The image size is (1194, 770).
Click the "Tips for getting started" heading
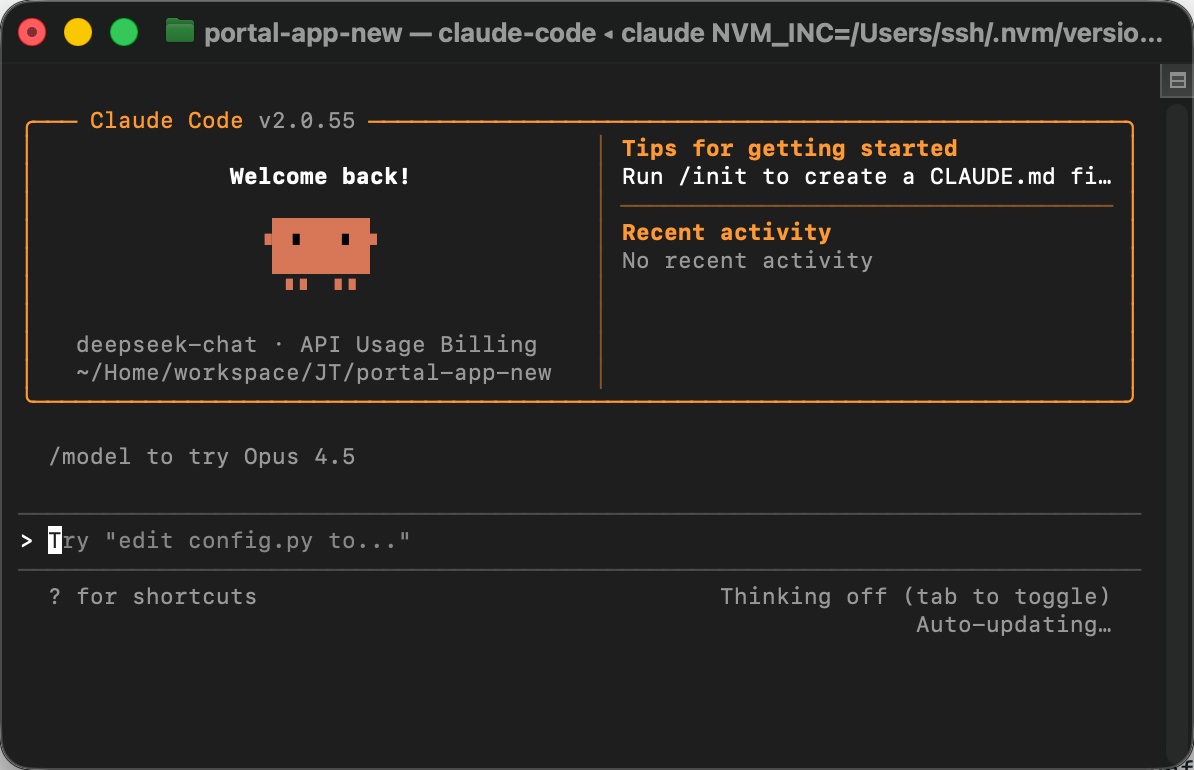(789, 148)
